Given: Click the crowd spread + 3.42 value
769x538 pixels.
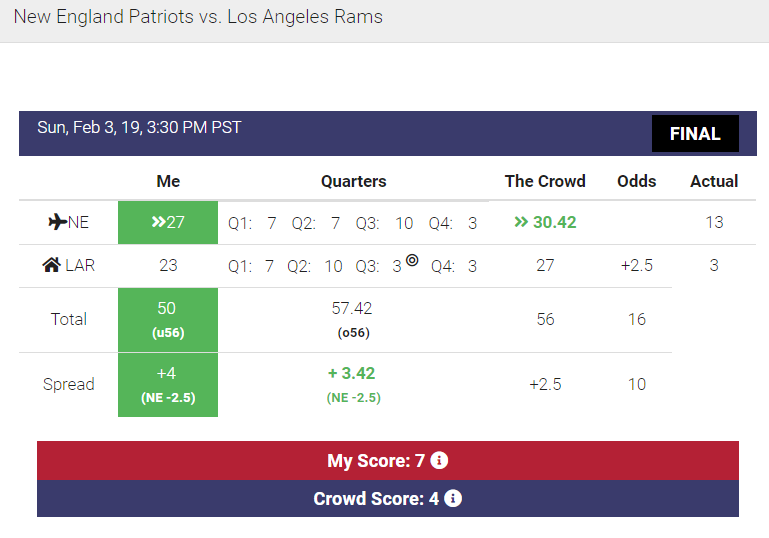Looking at the screenshot, I should pos(353,374).
